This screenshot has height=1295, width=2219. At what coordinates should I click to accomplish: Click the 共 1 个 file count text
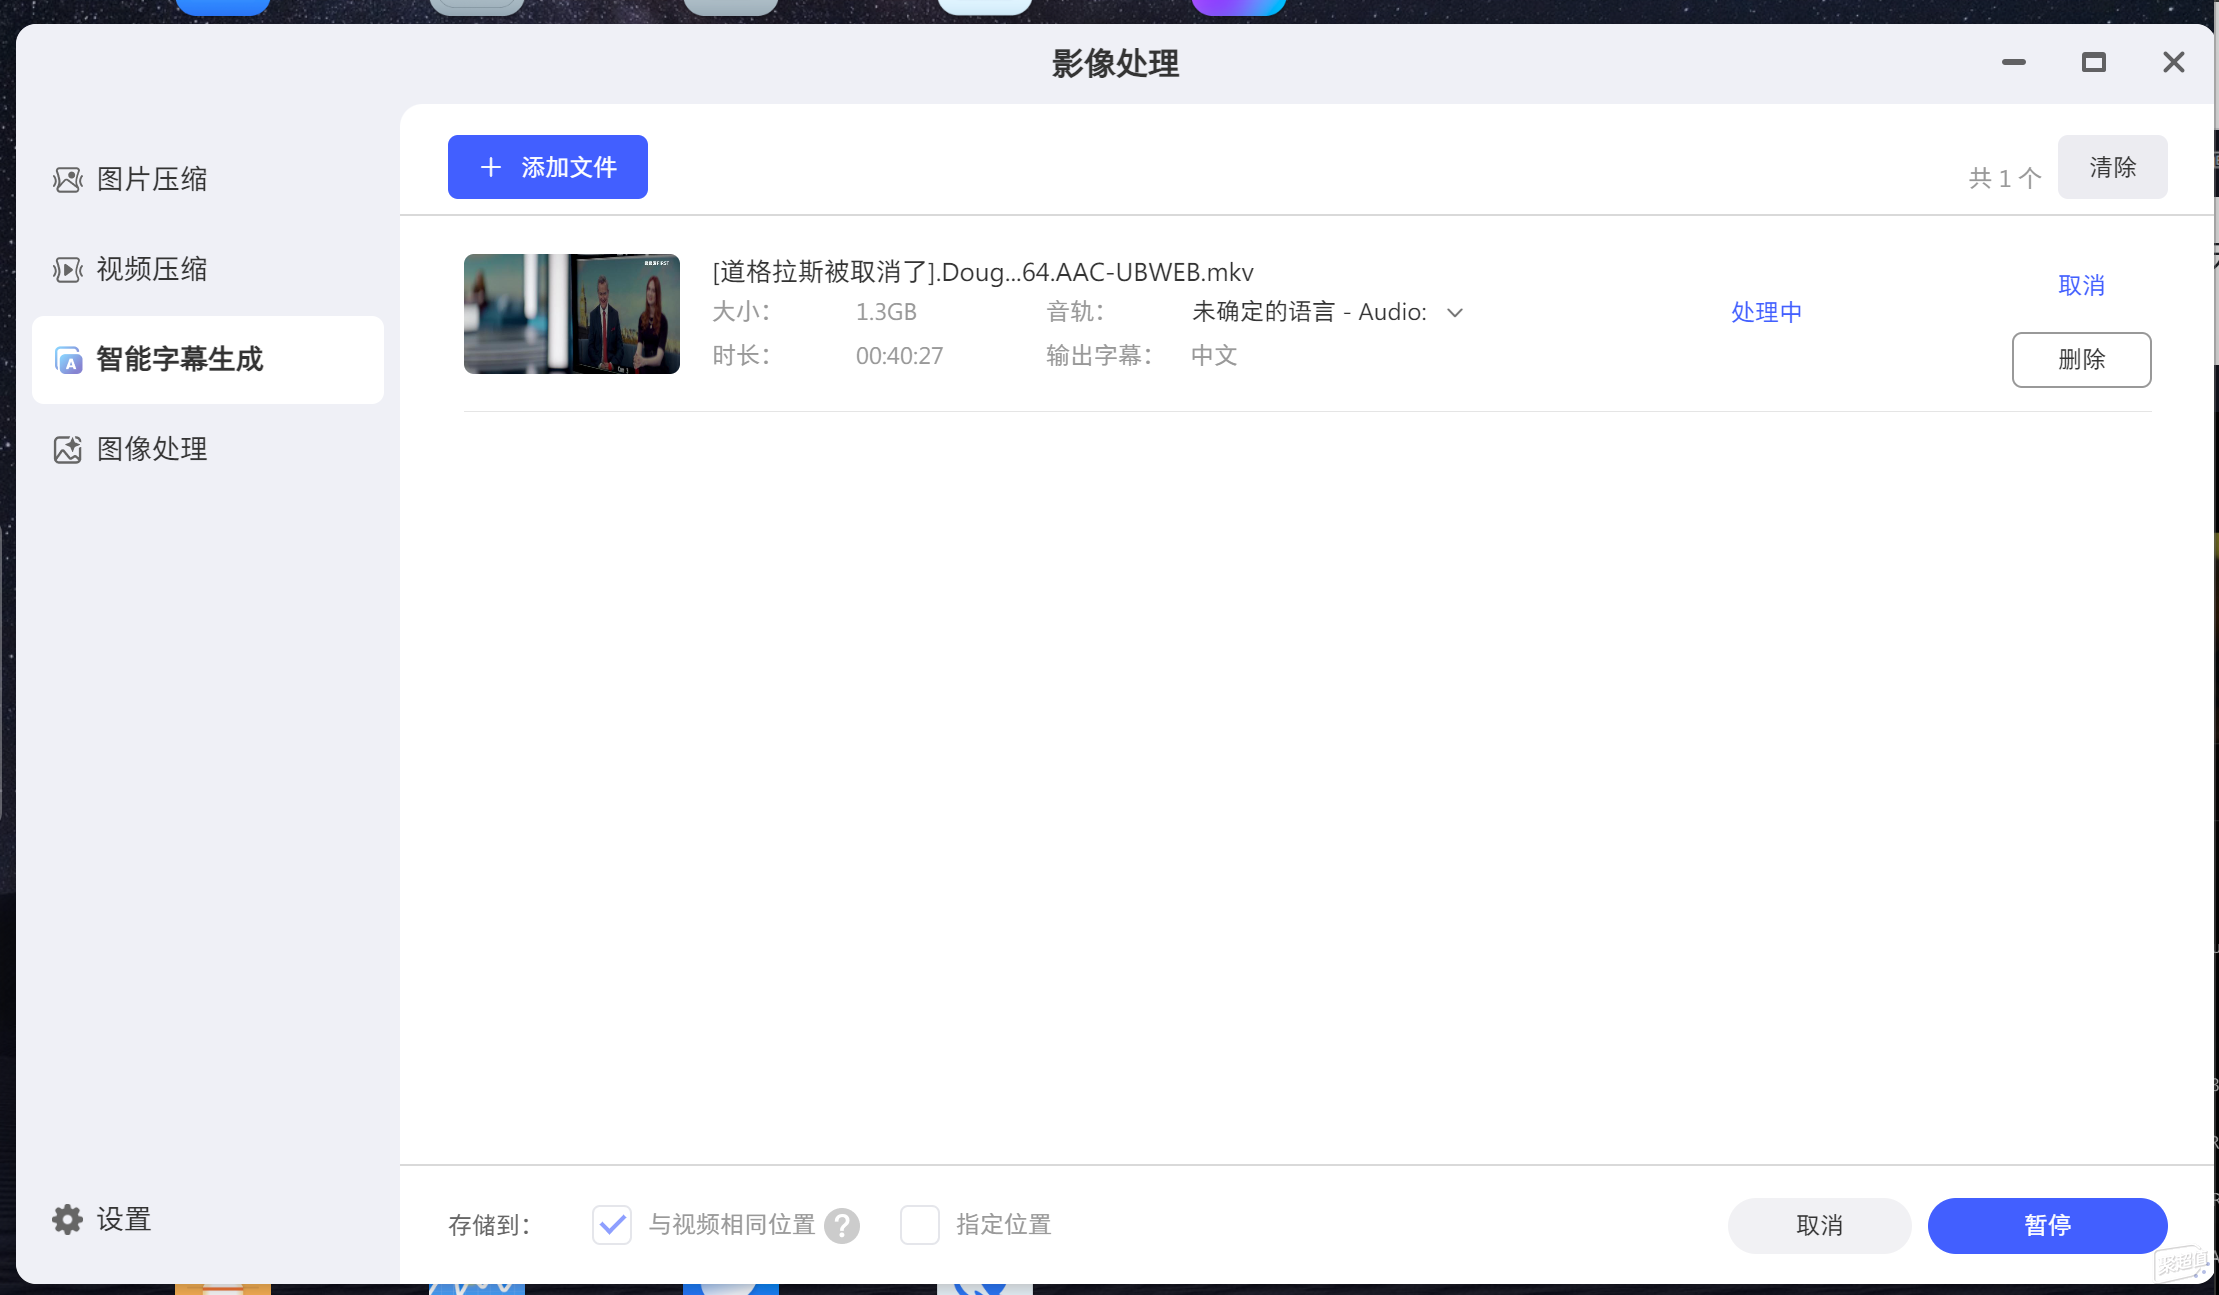(2005, 179)
